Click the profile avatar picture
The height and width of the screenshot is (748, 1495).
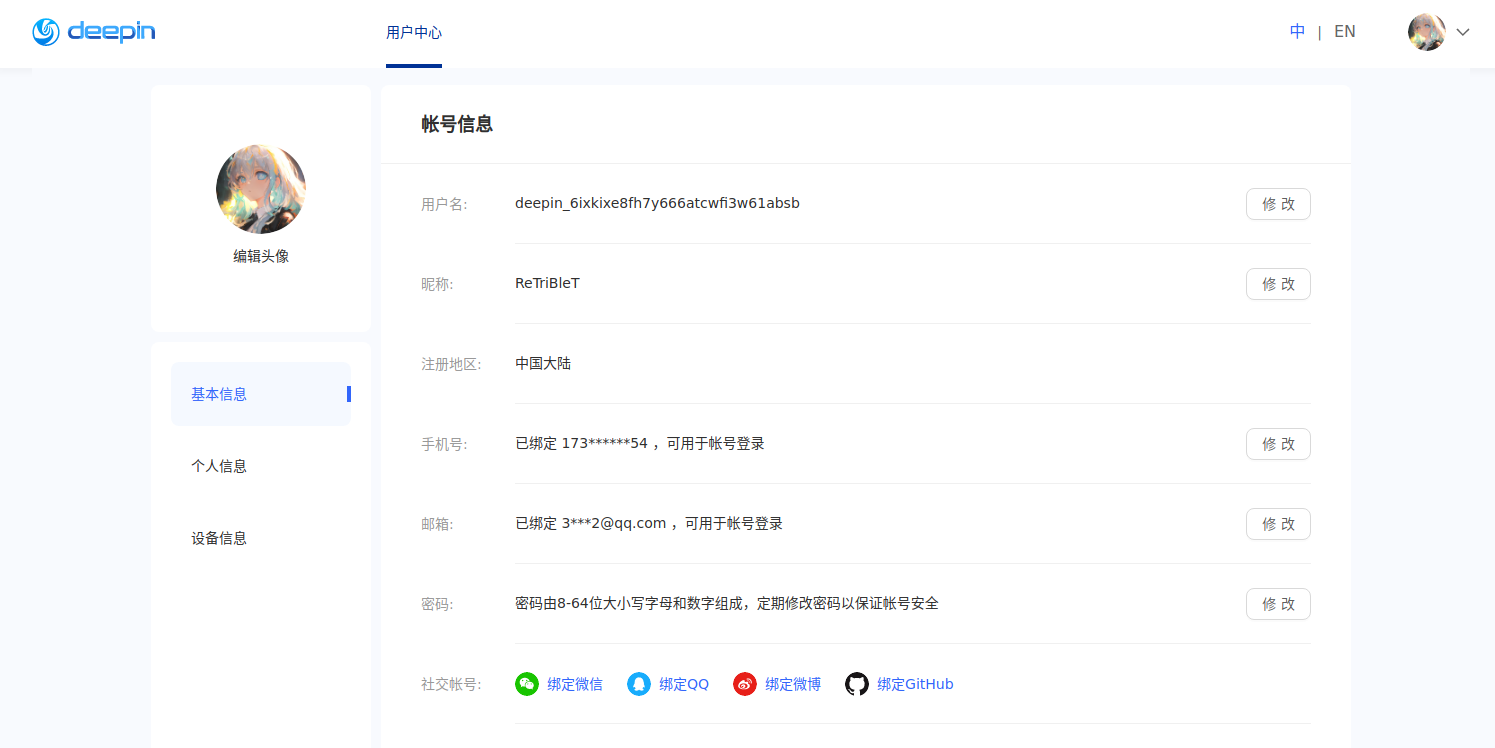point(260,190)
